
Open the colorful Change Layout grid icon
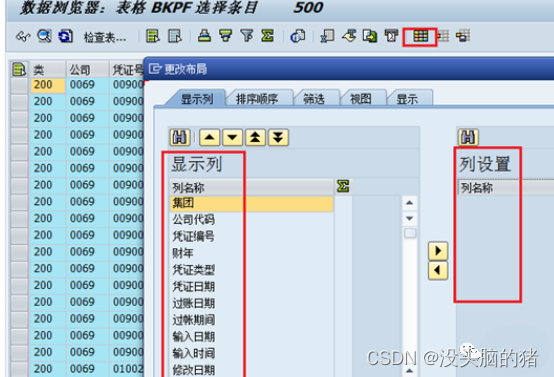(420, 36)
